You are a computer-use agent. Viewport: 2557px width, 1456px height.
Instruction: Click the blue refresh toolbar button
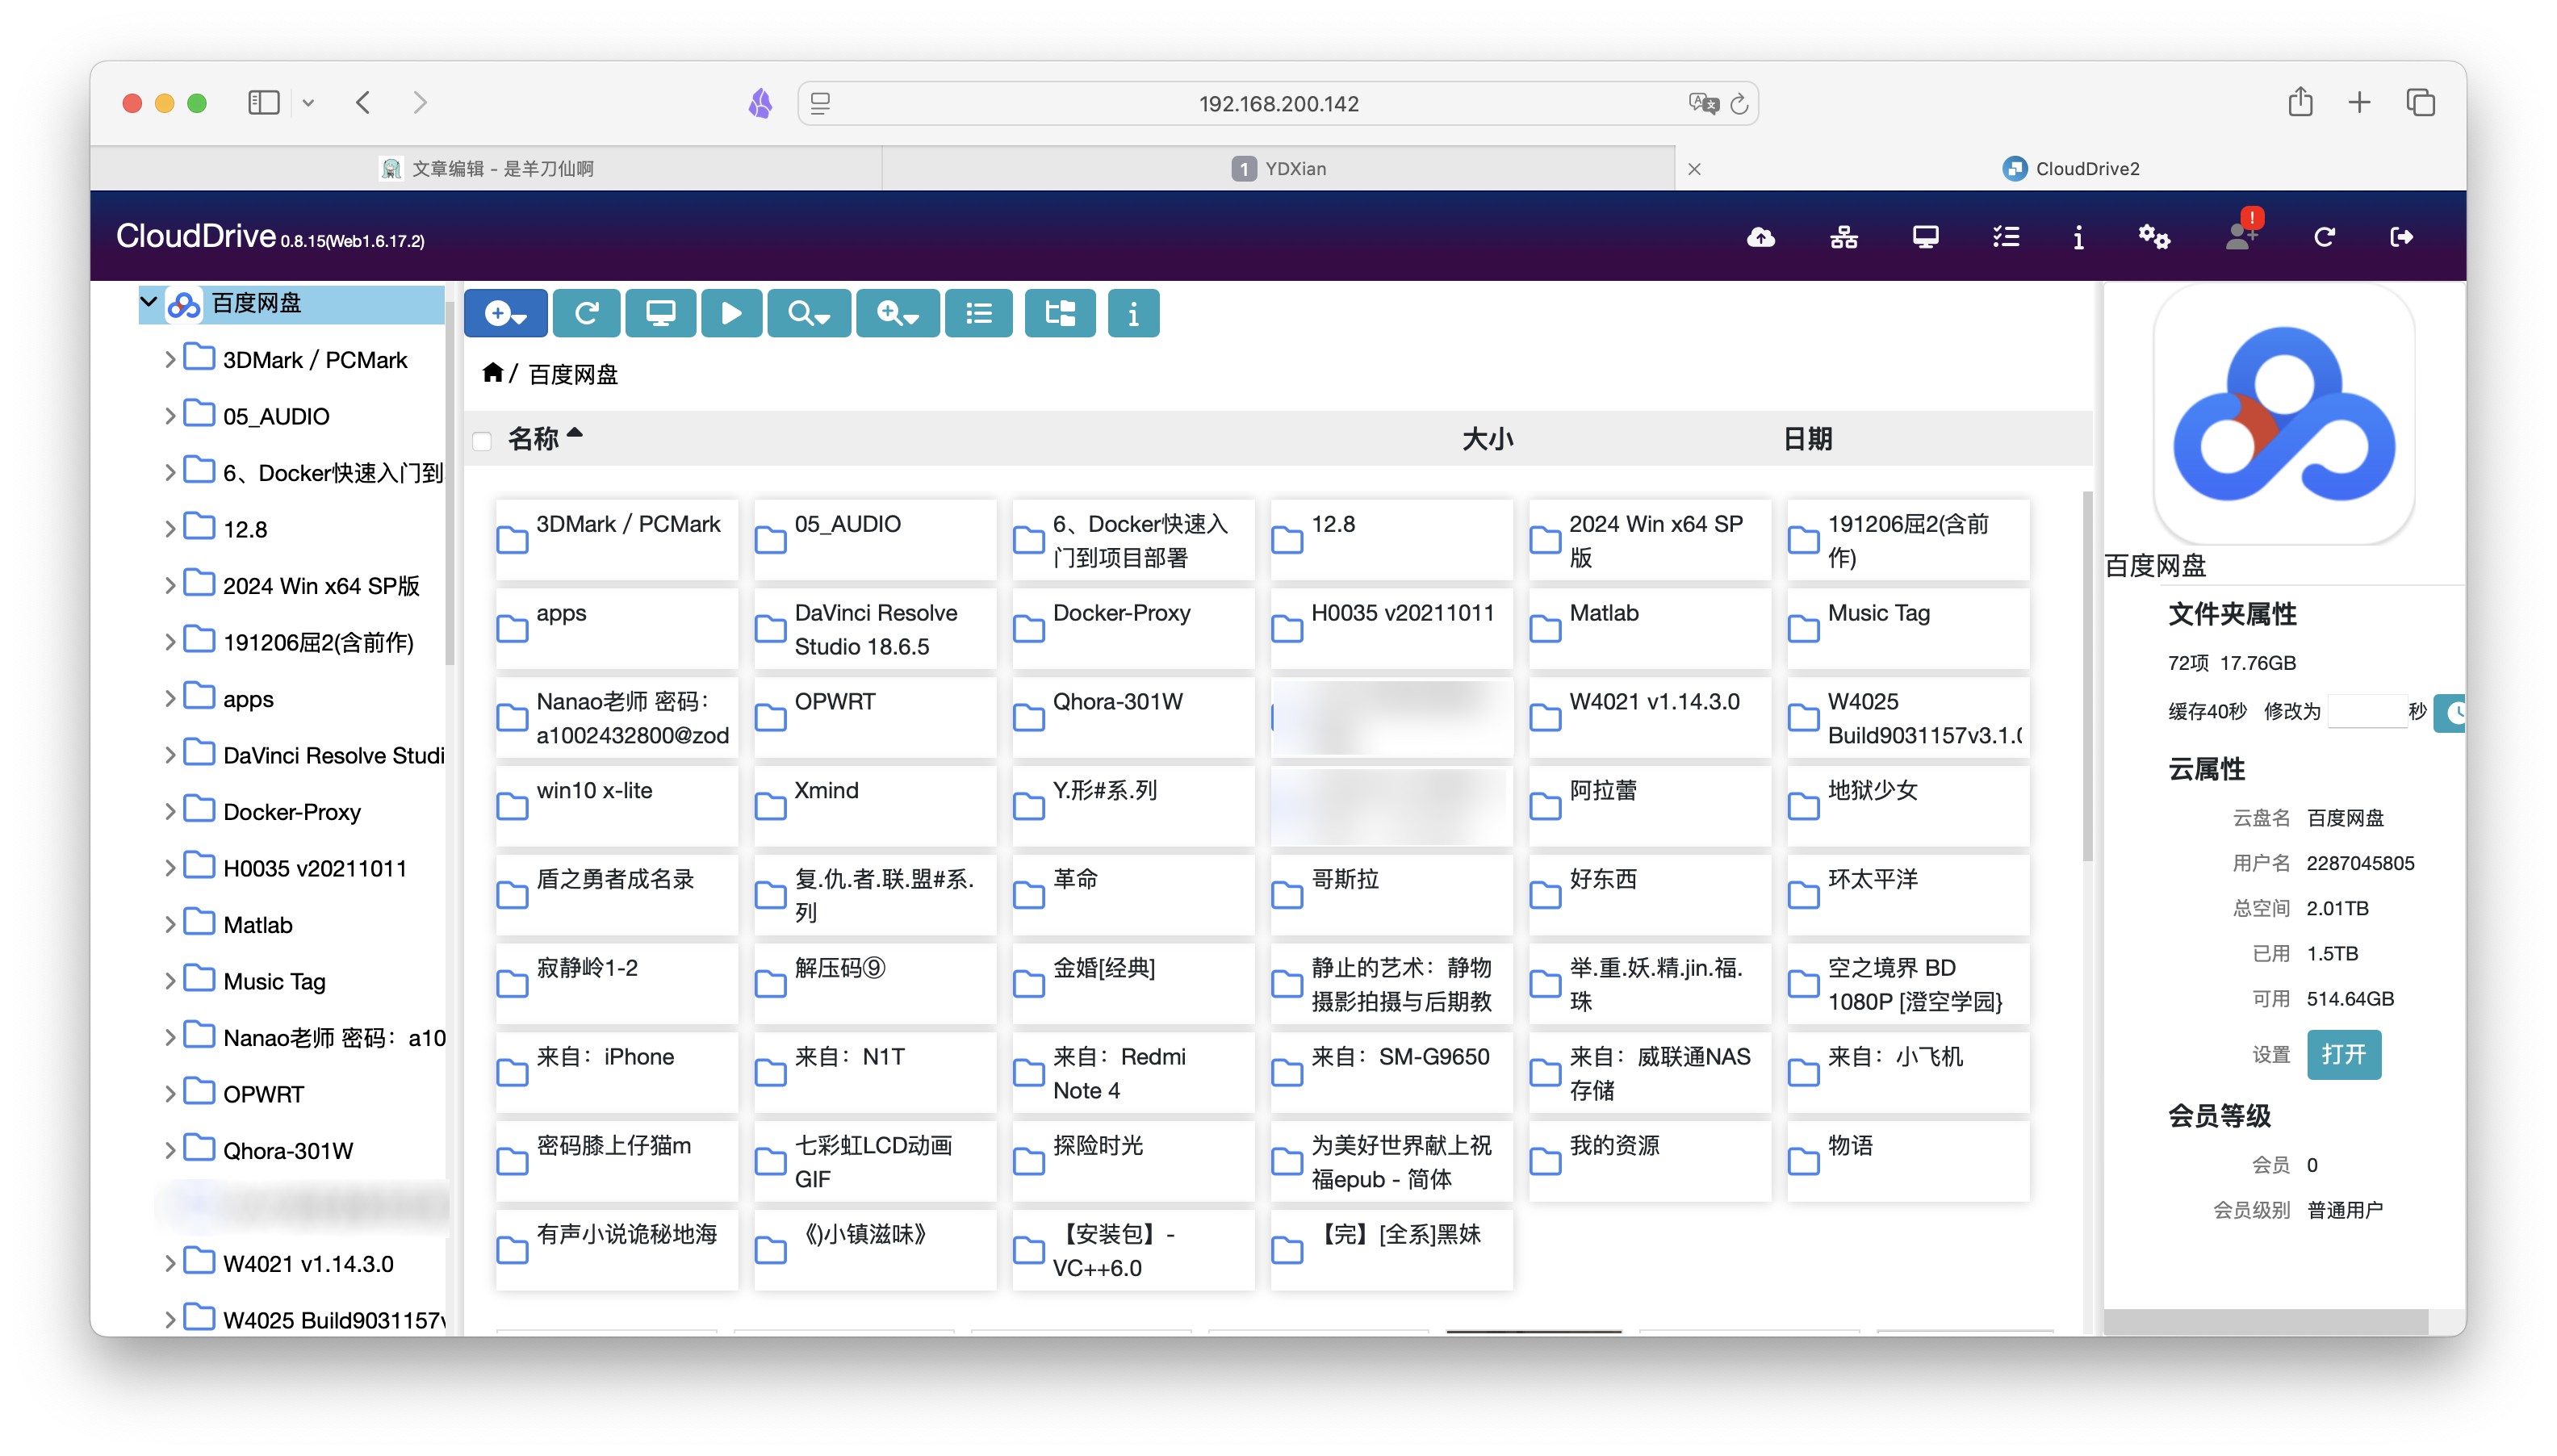click(x=587, y=314)
